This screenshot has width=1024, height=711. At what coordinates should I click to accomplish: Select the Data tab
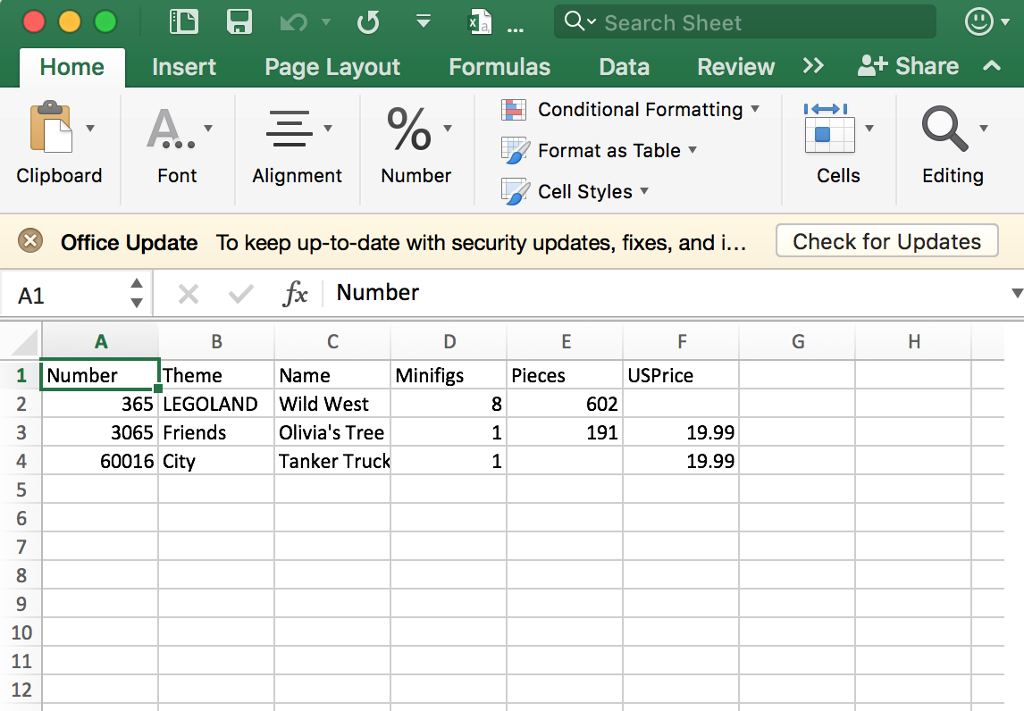624,67
